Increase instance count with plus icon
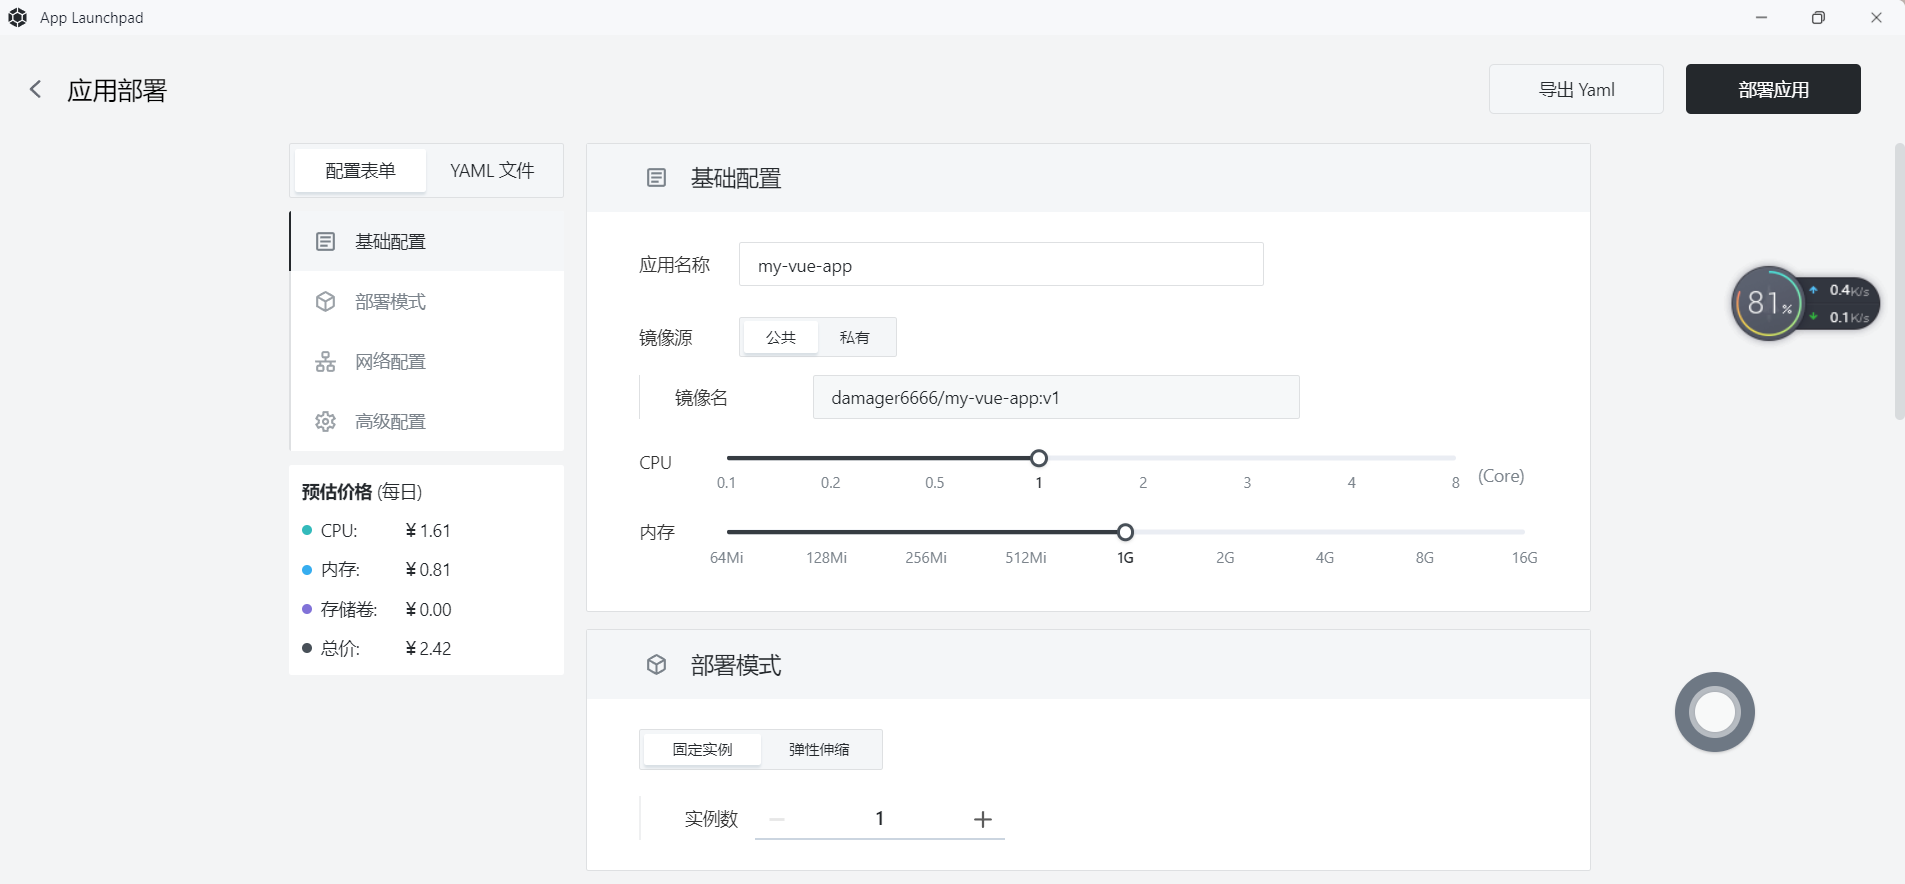1905x884 pixels. (982, 820)
